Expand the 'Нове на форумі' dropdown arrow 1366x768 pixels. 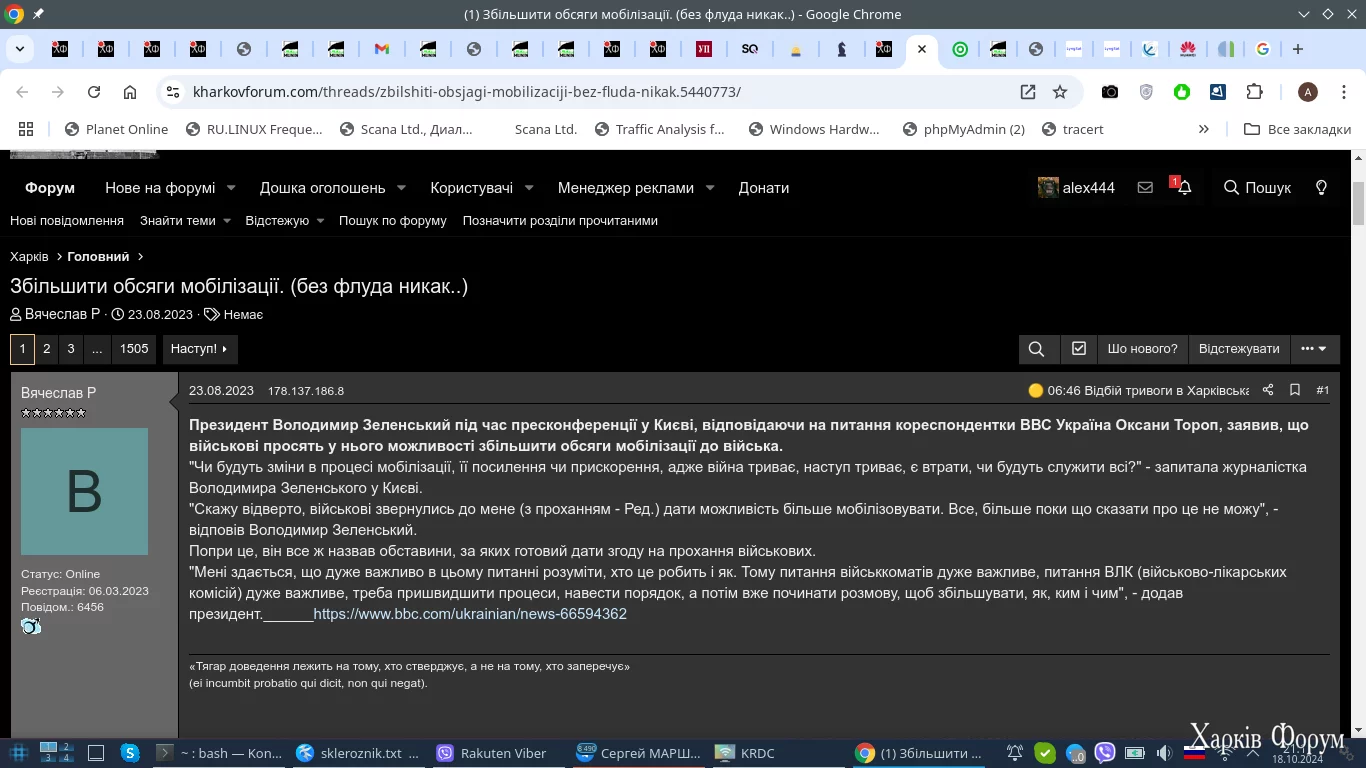click(x=231, y=188)
